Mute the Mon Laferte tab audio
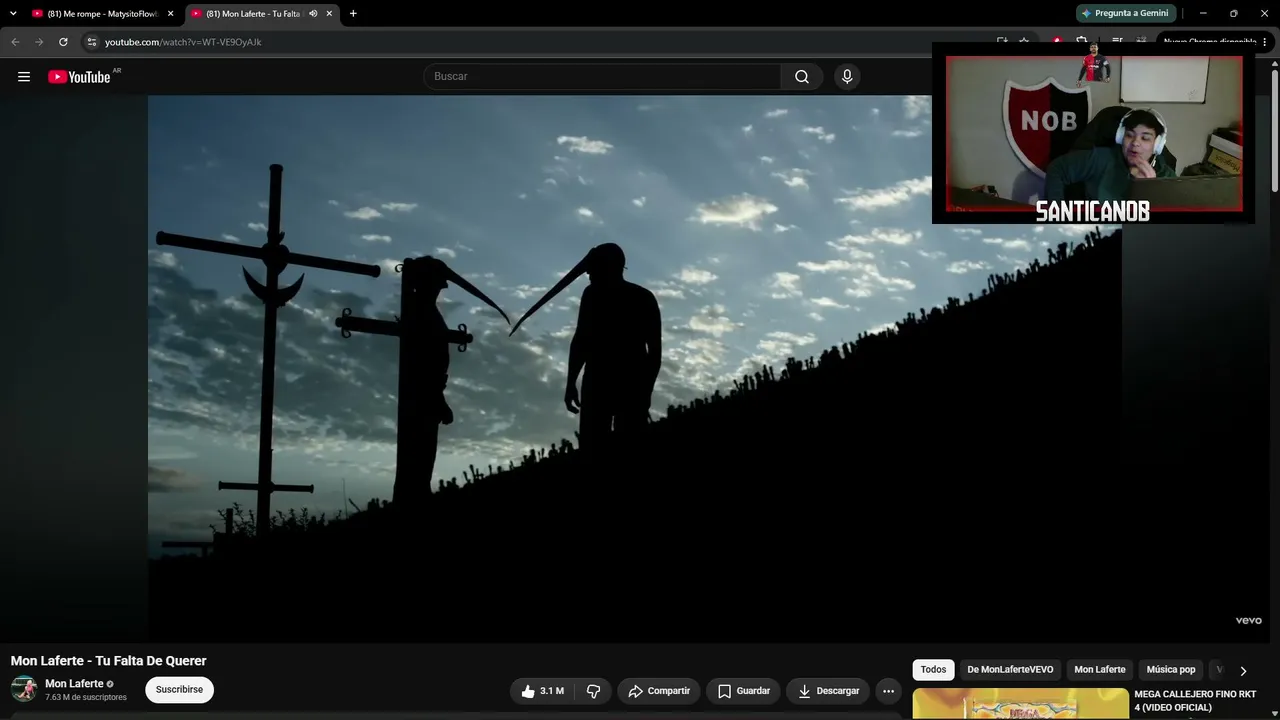Image resolution: width=1280 pixels, height=720 pixels. tap(313, 14)
